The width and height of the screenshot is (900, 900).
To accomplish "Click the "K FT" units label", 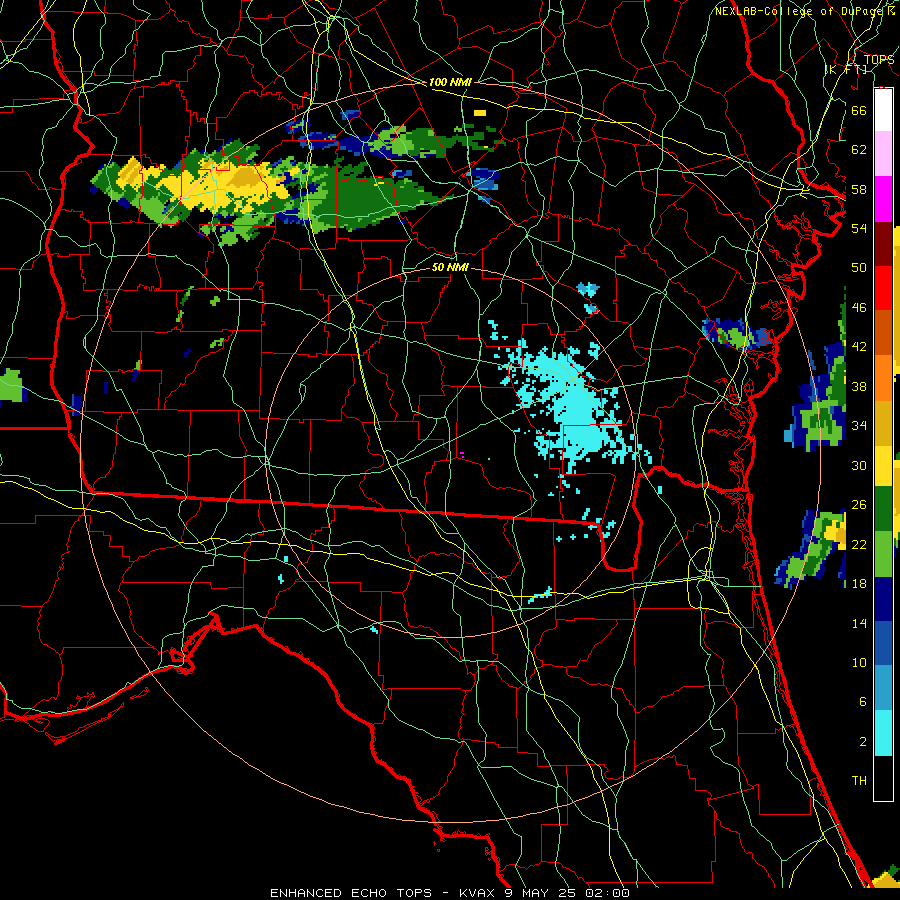I will pyautogui.click(x=845, y=69).
